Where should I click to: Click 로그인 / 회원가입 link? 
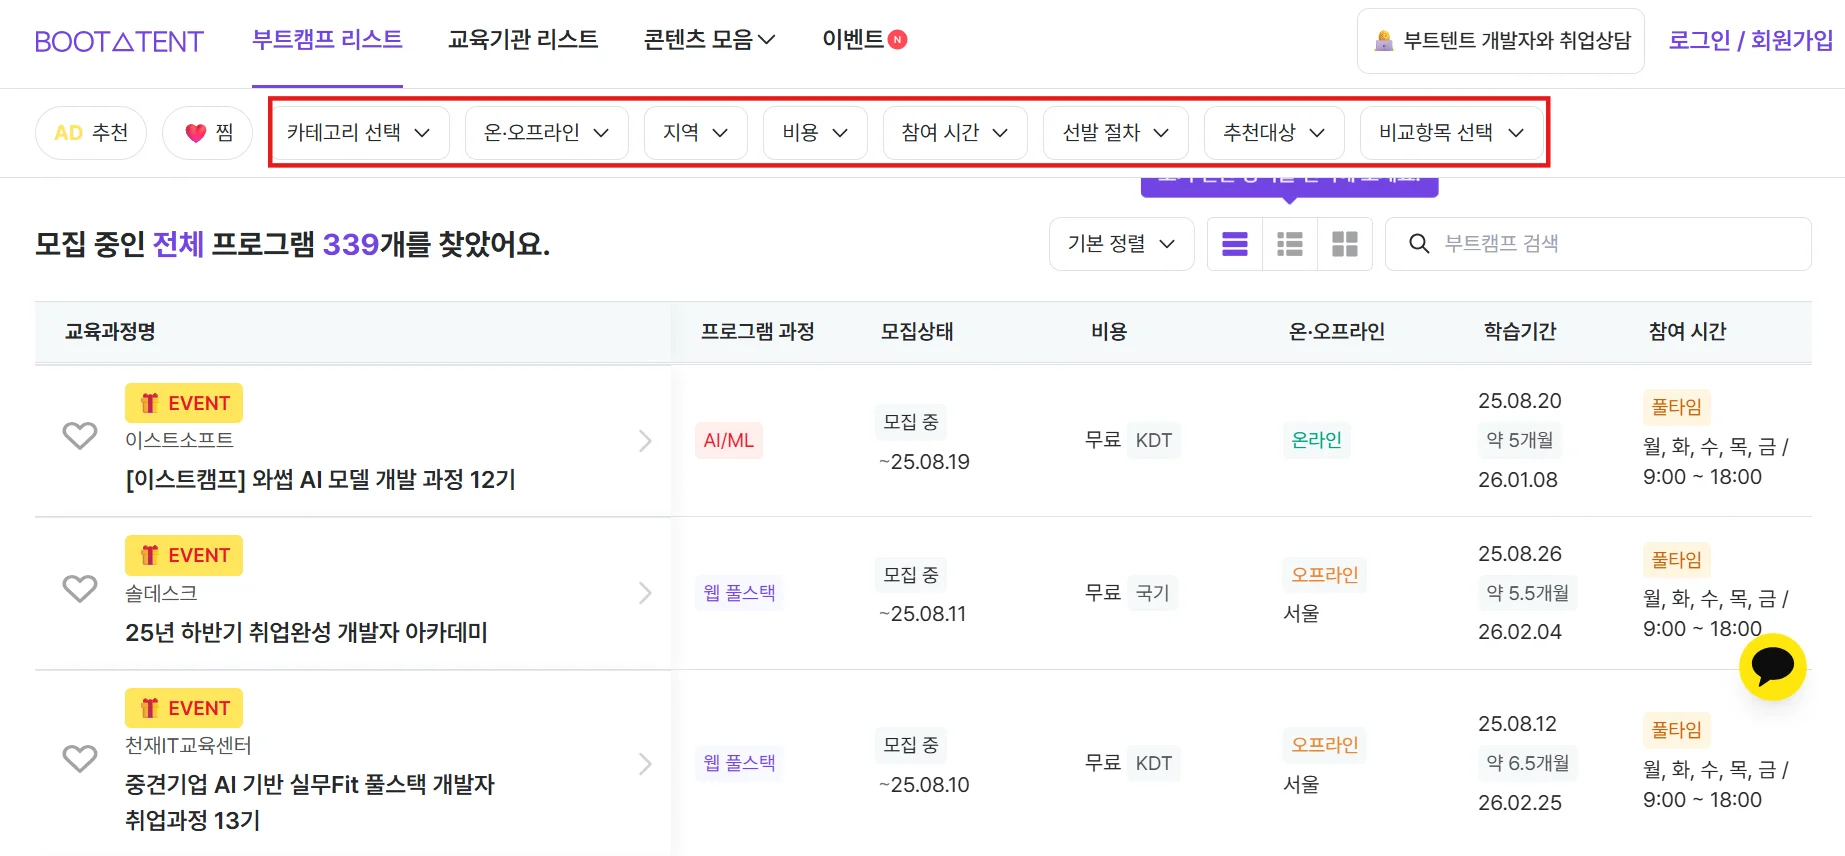(1750, 40)
